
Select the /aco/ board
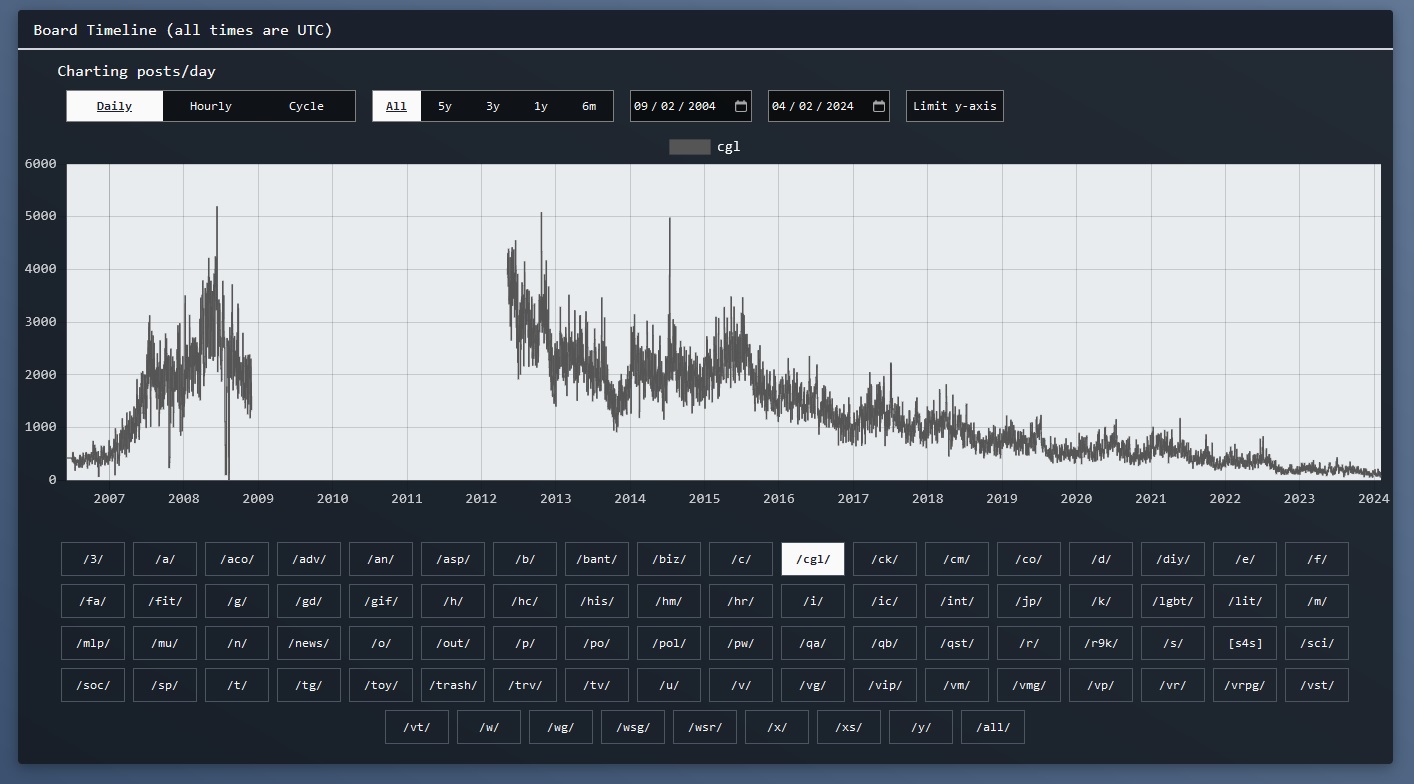pos(237,559)
